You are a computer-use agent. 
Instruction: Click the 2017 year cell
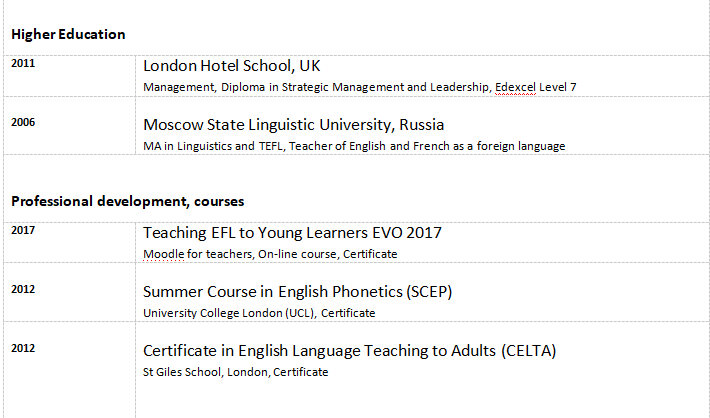pyautogui.click(x=23, y=230)
